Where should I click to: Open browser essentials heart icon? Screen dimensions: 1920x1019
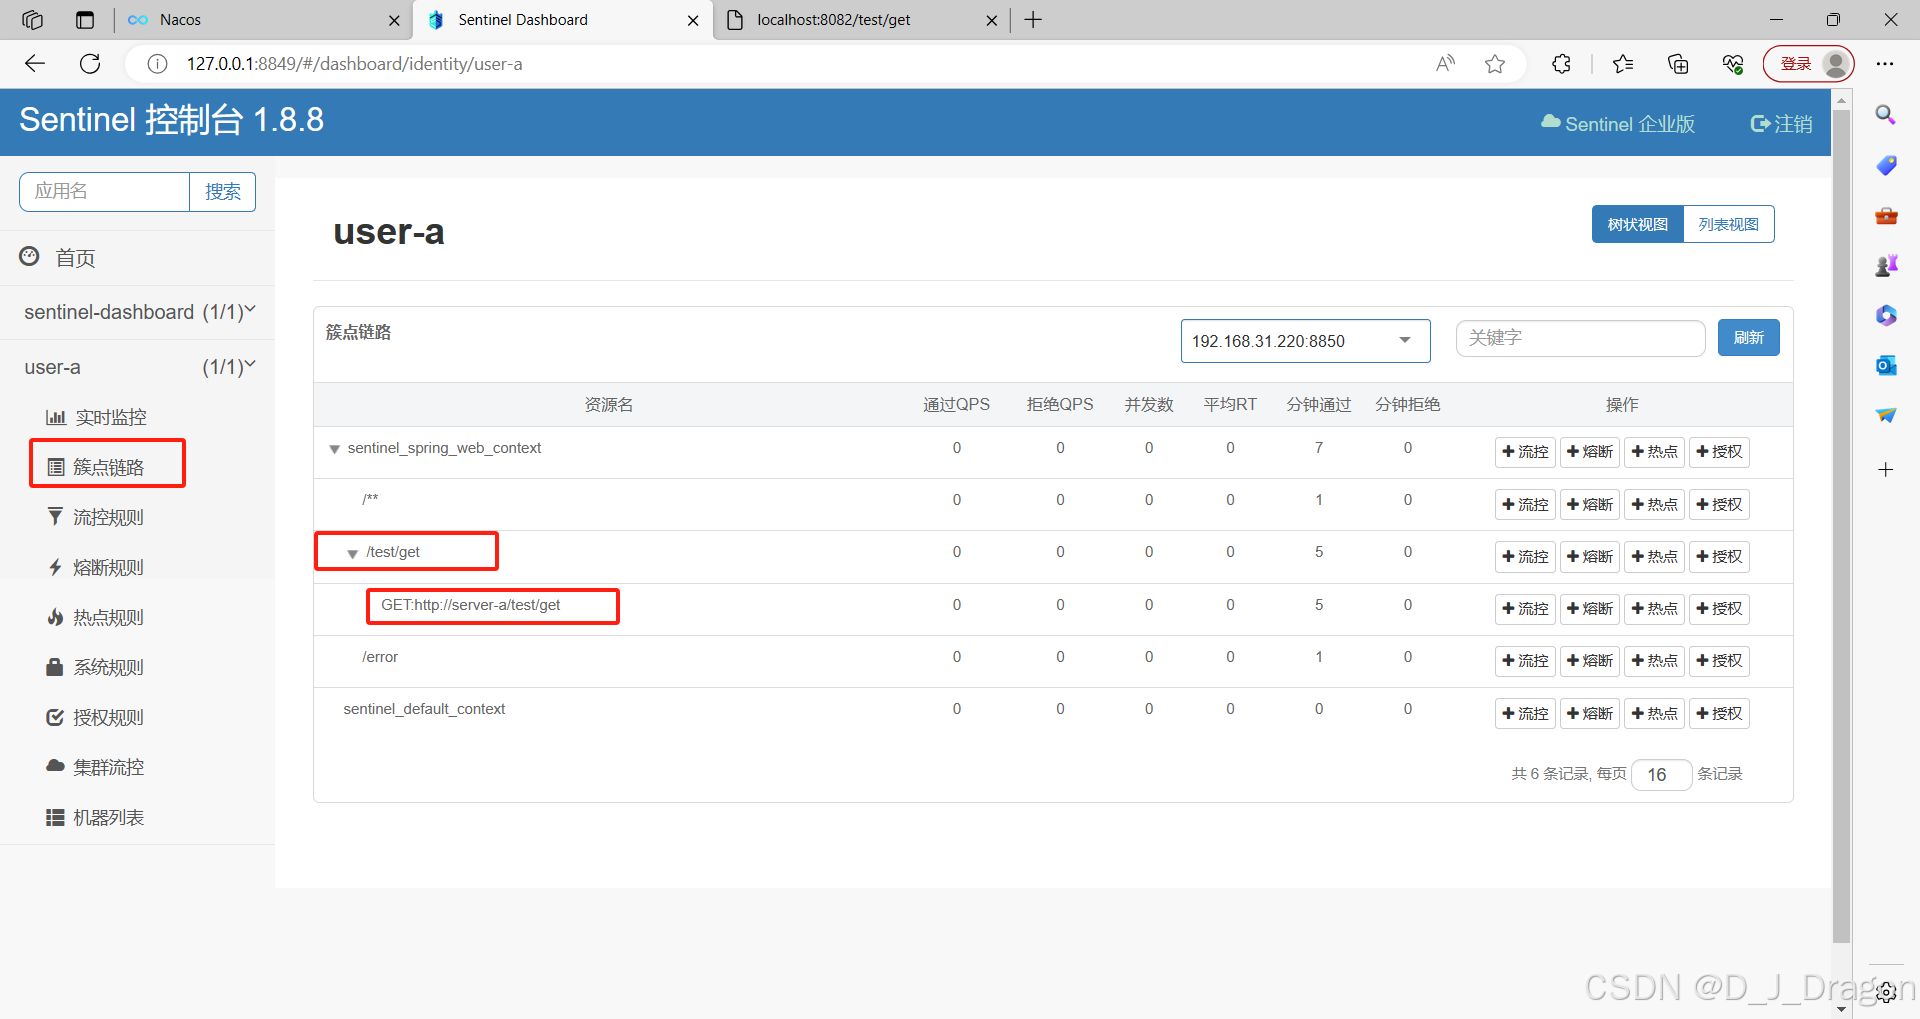pos(1733,64)
